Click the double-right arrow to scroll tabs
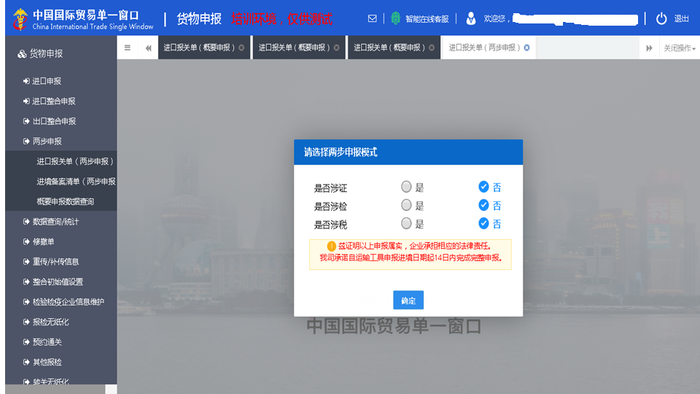 649,48
